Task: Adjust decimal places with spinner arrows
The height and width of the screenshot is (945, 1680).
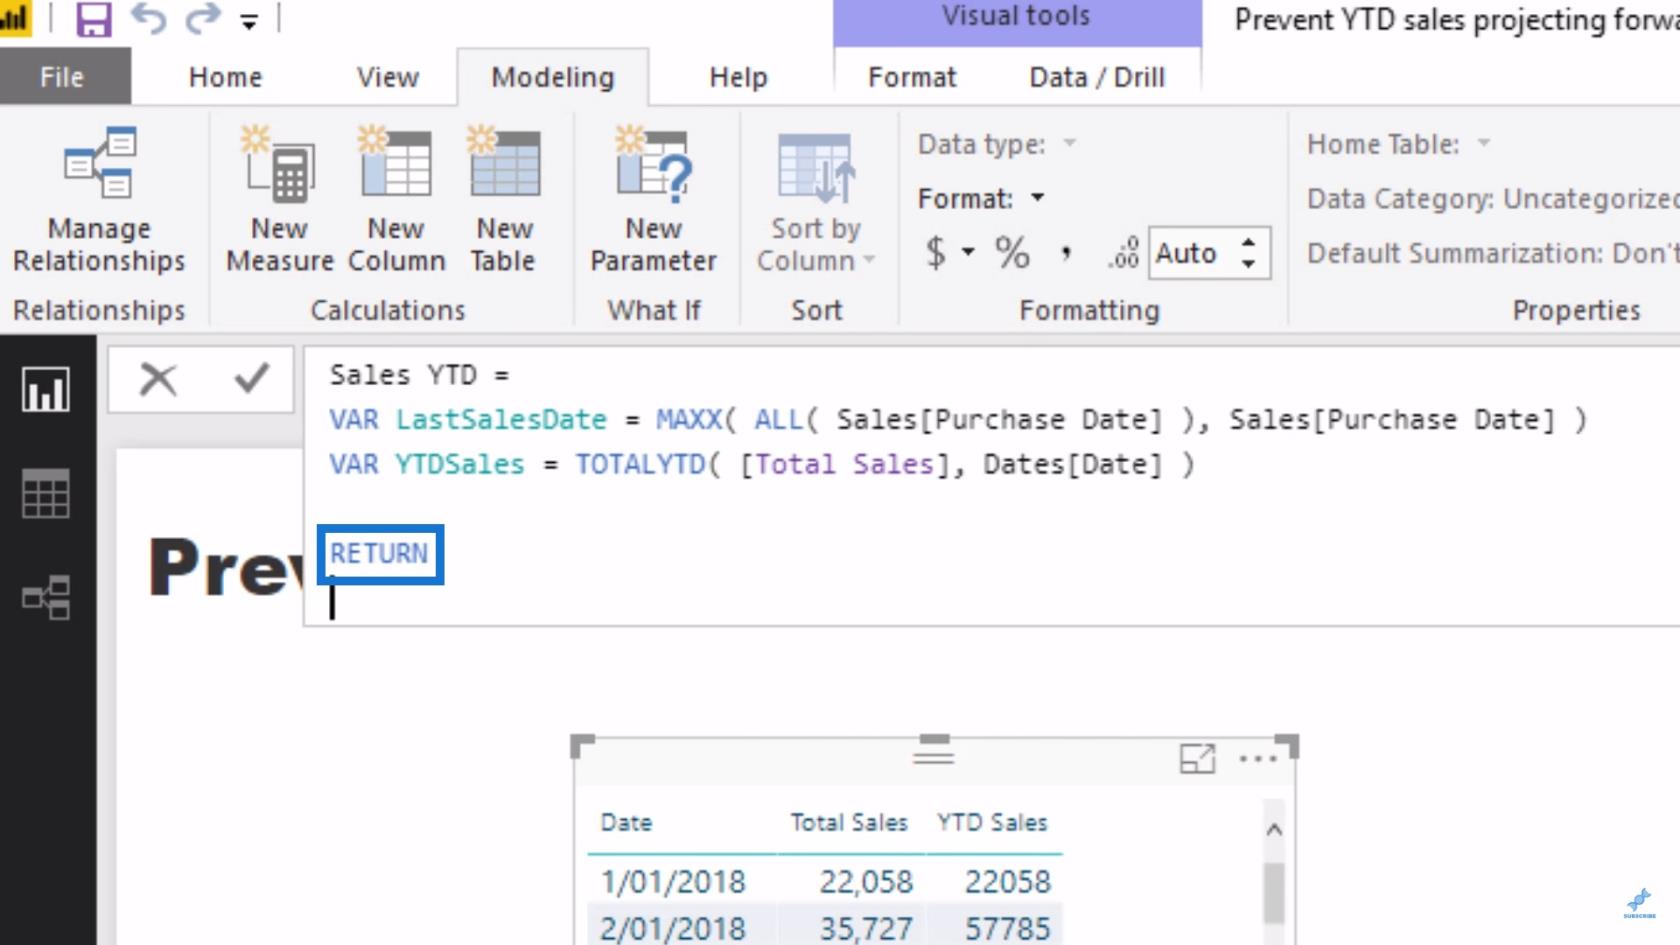Action: coord(1248,253)
